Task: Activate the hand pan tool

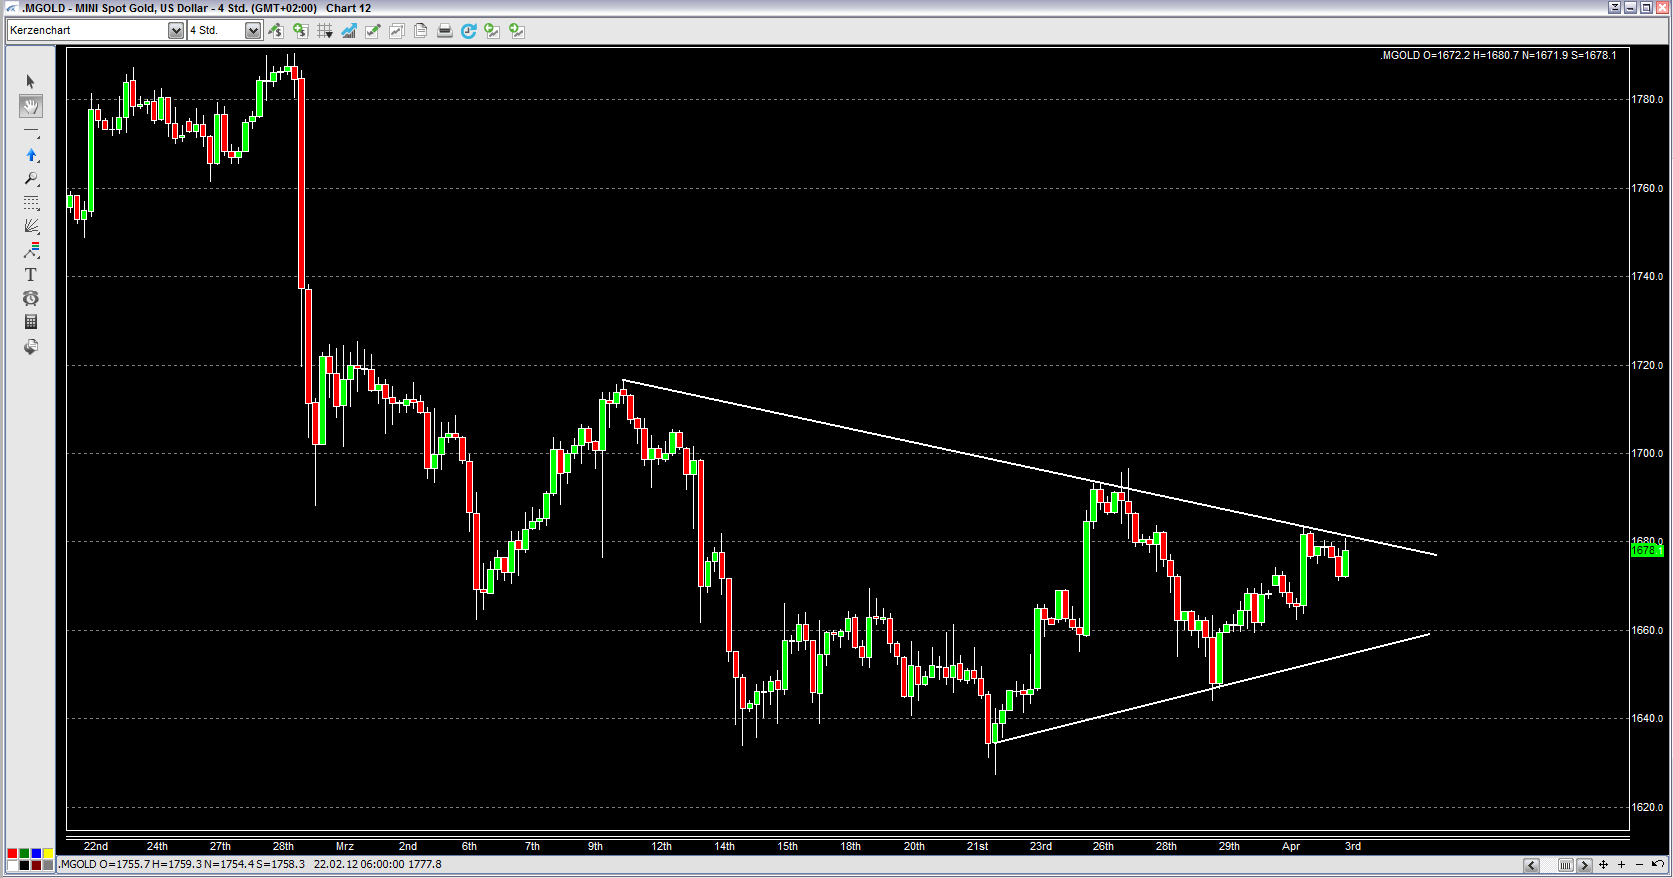Action: [31, 106]
